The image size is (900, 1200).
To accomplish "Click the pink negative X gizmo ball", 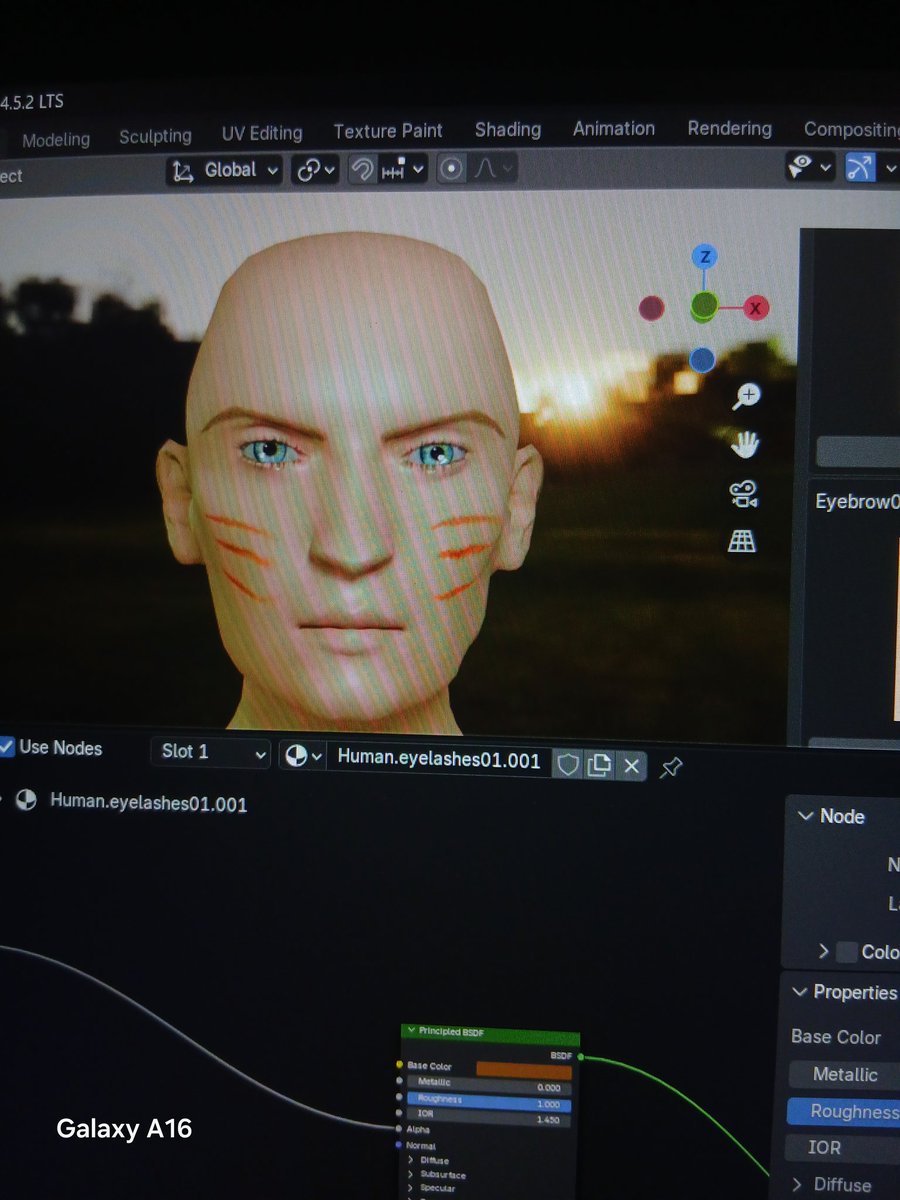I will tap(652, 308).
